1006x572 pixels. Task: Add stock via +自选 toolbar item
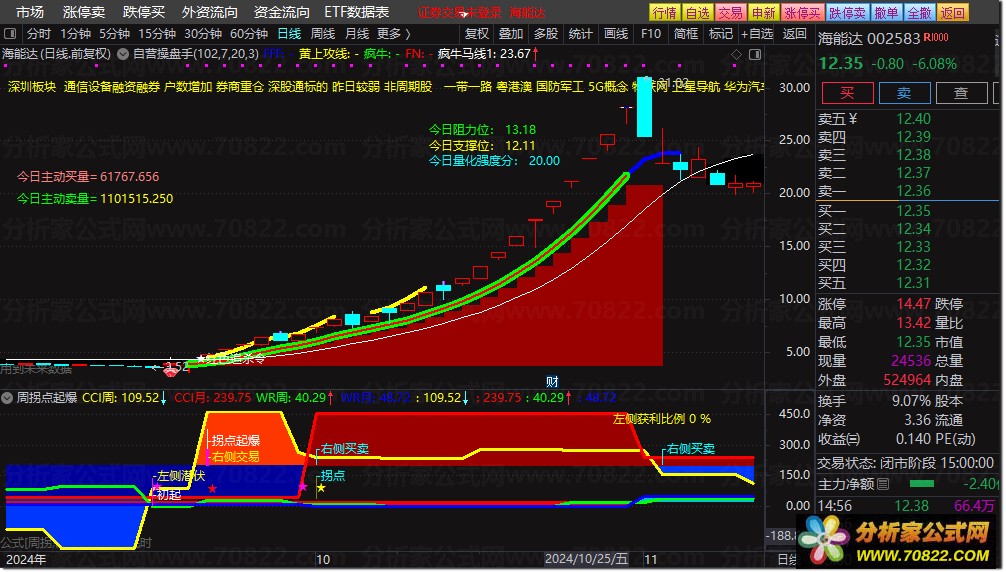coord(757,33)
